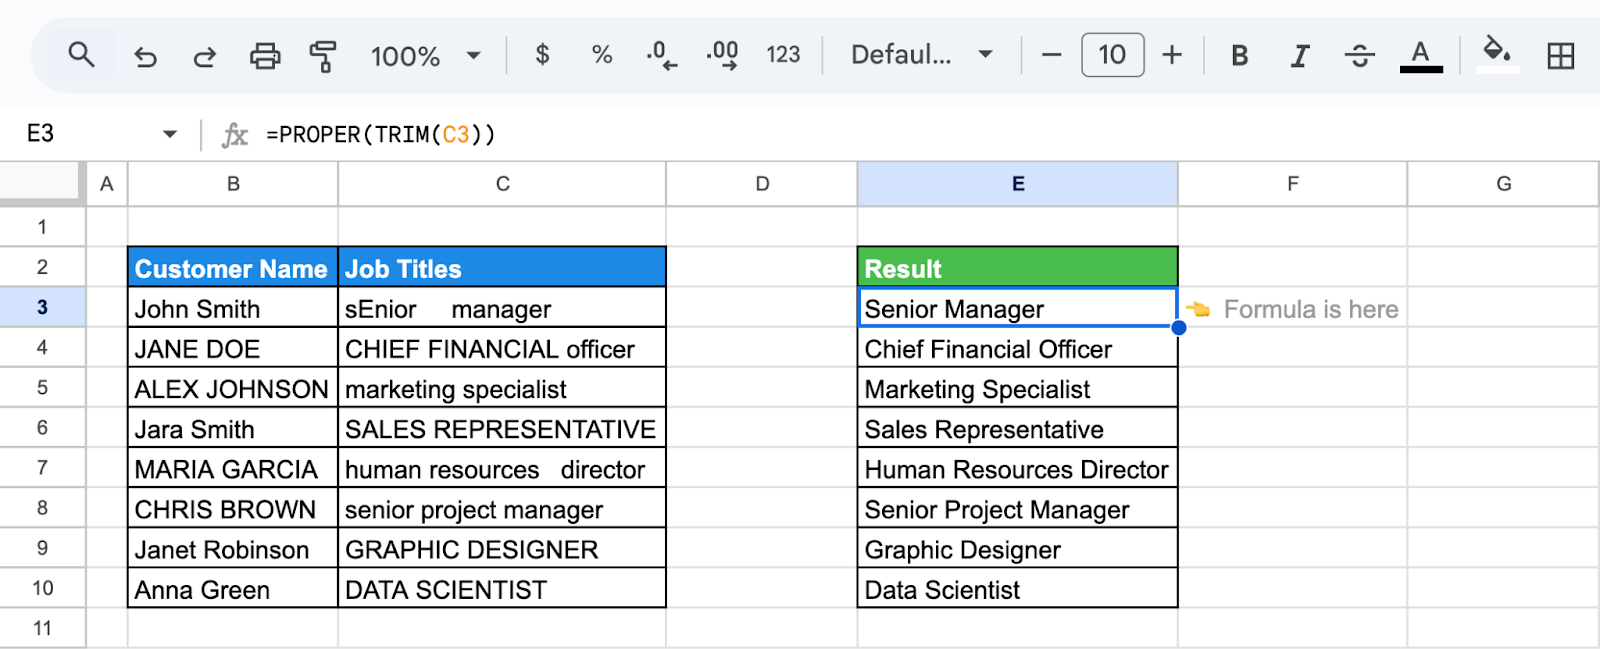Undo the last action

[x=146, y=56]
